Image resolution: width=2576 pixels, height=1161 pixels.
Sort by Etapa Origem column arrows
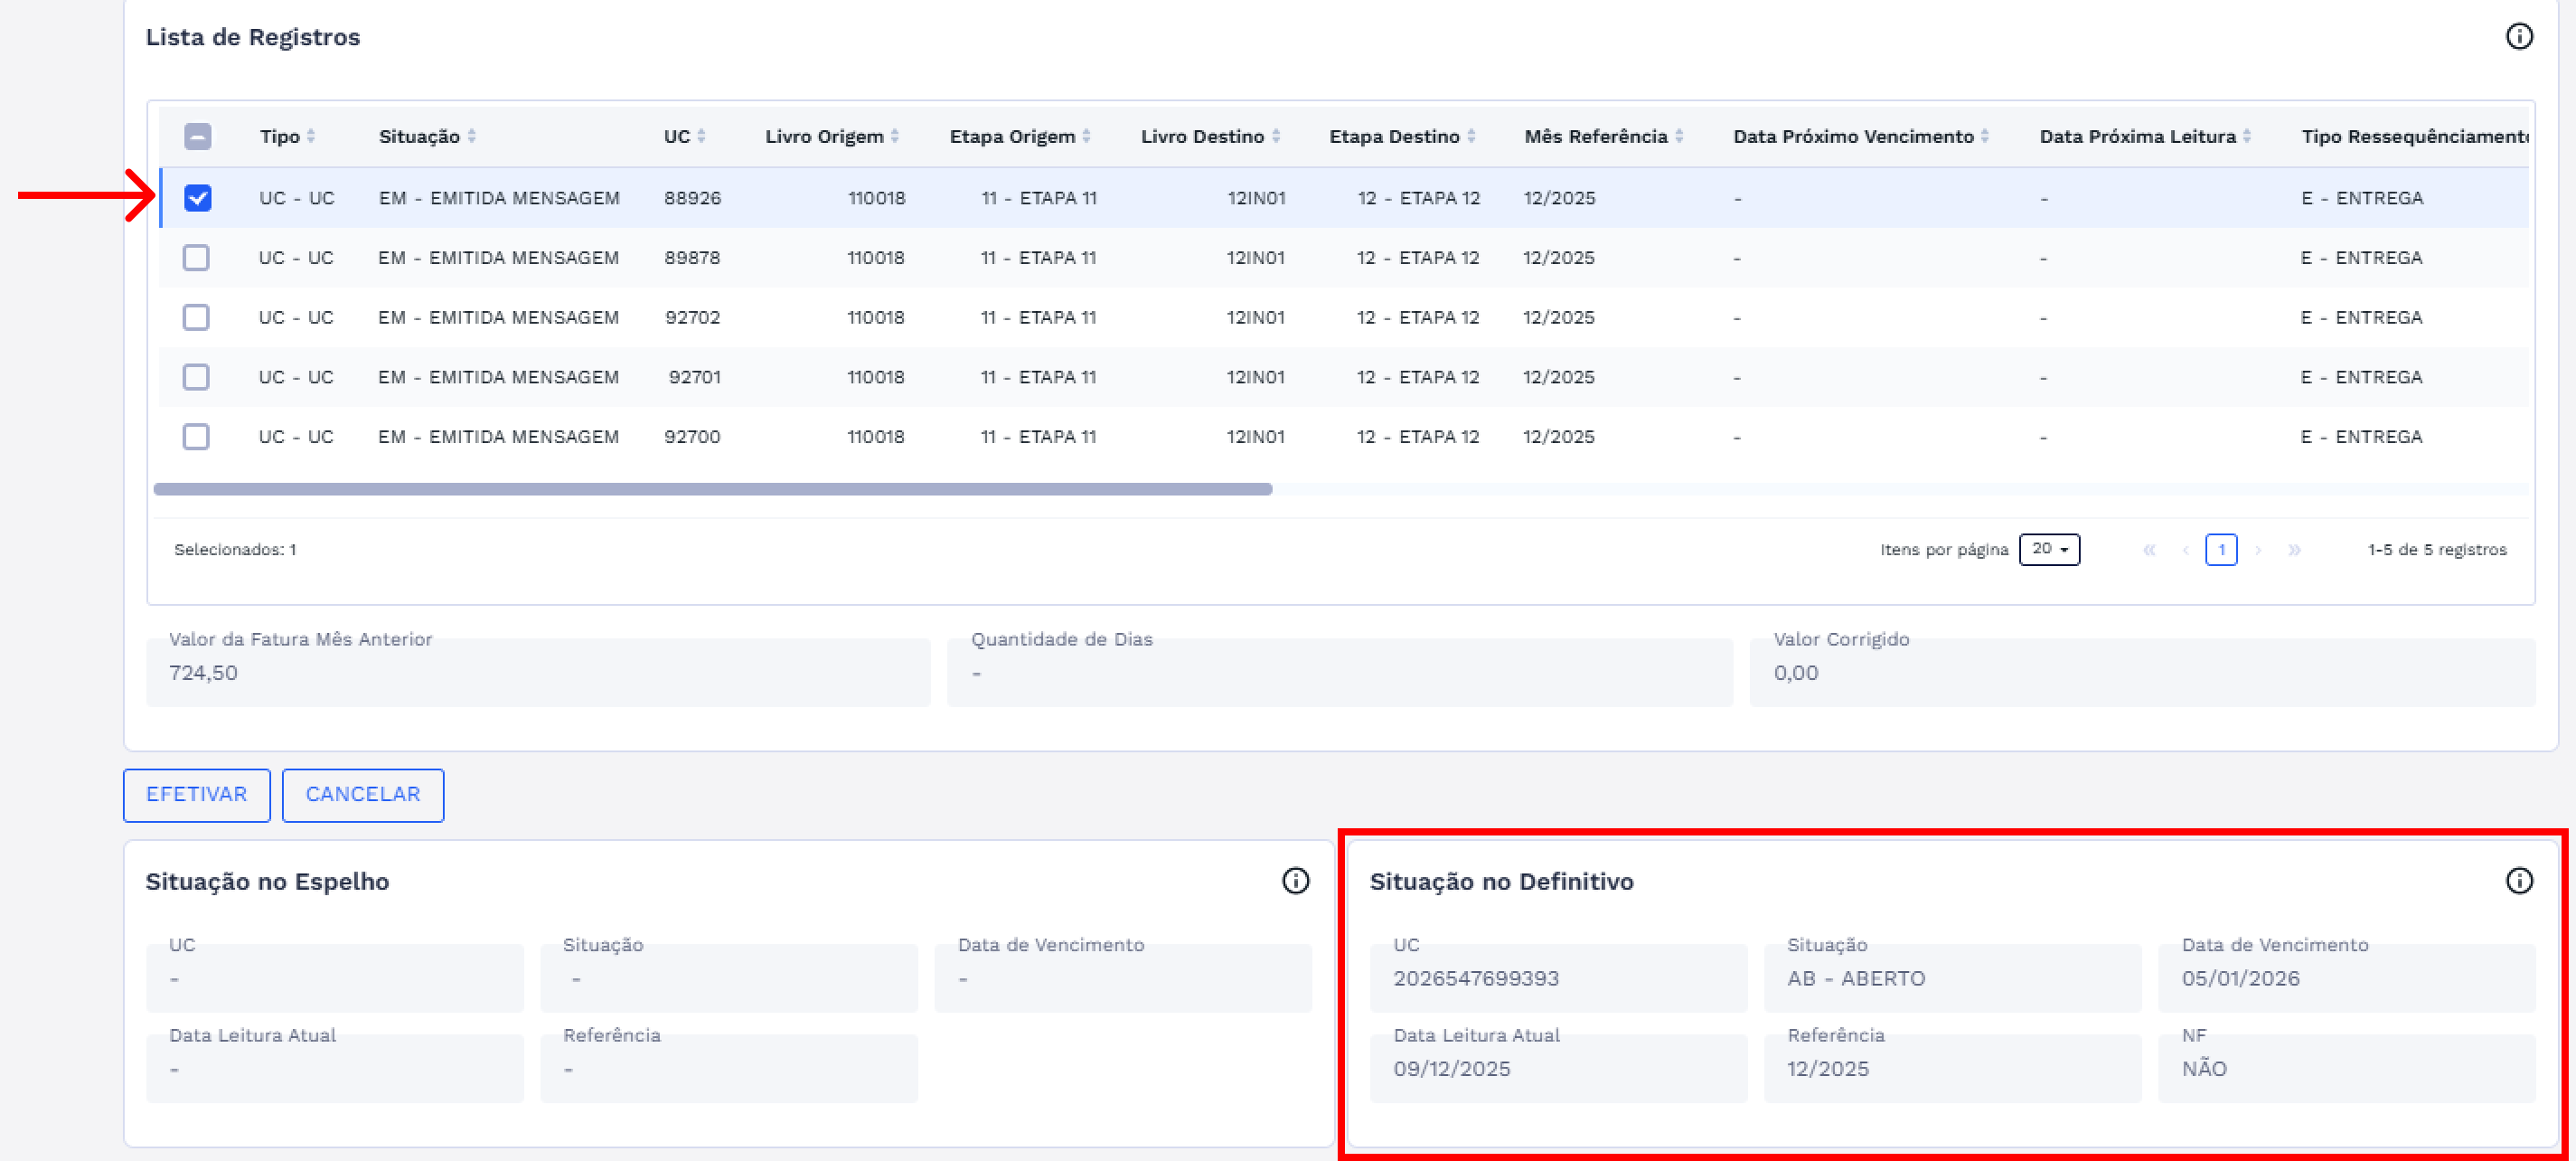1087,136
